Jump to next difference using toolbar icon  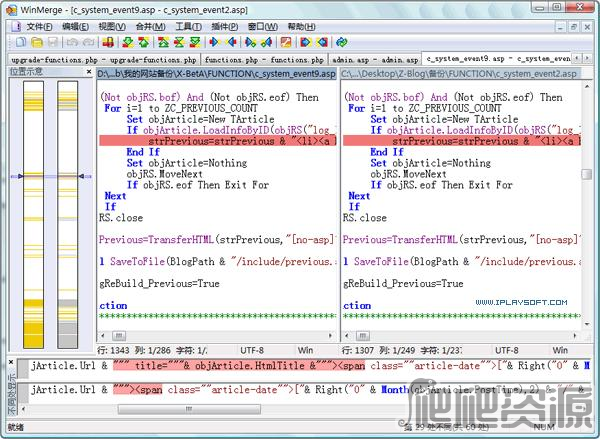coord(125,43)
